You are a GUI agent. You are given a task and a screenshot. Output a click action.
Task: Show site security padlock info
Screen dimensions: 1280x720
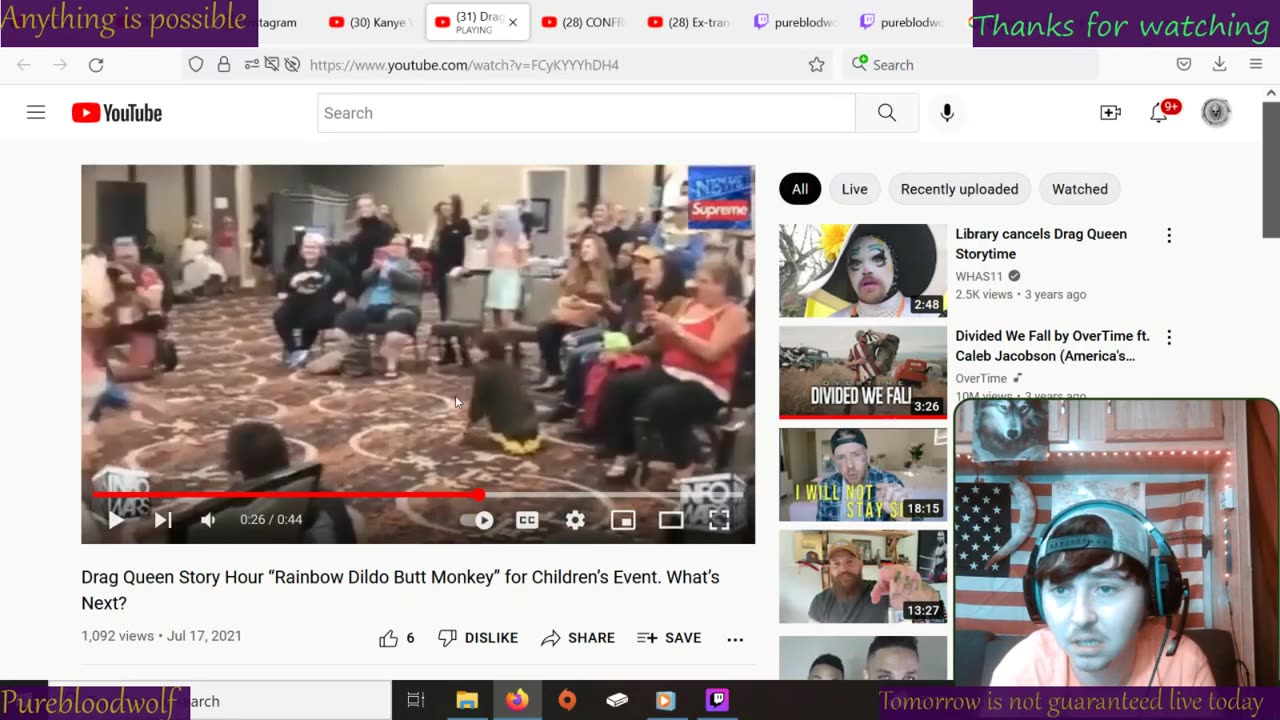(224, 65)
